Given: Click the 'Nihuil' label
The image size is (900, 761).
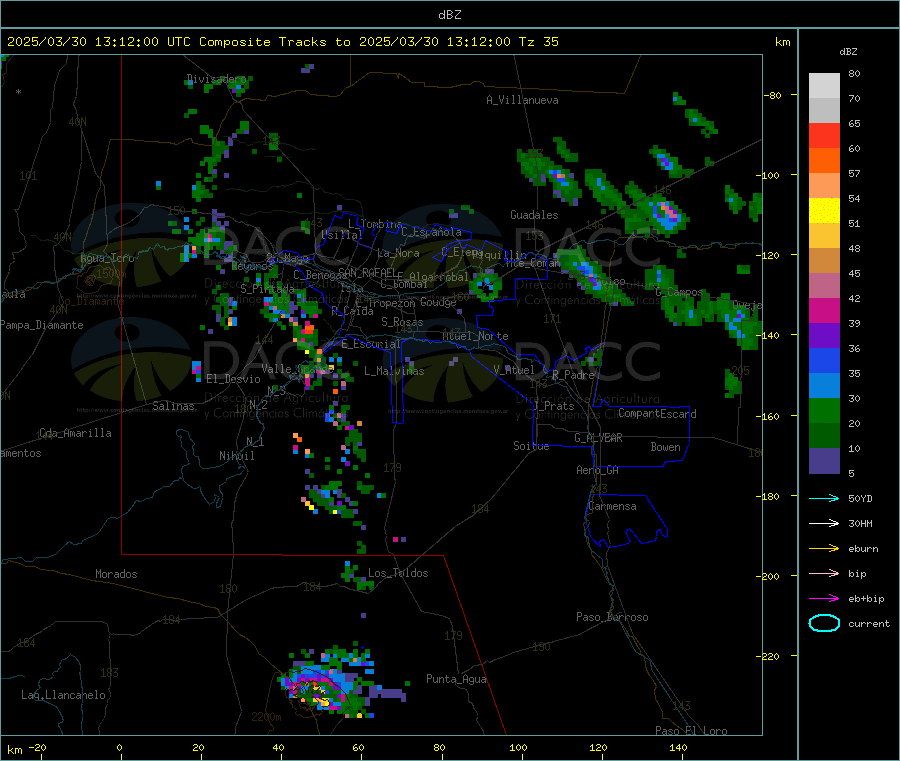Looking at the screenshot, I should pos(237,456).
